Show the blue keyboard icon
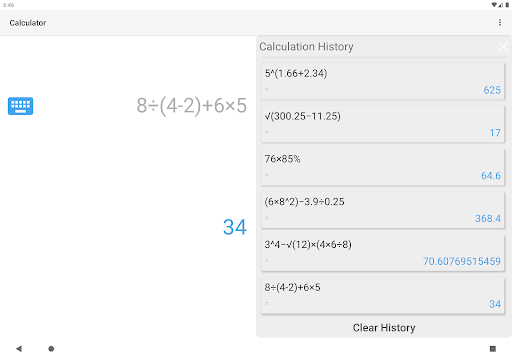The width and height of the screenshot is (512, 360). [x=20, y=106]
